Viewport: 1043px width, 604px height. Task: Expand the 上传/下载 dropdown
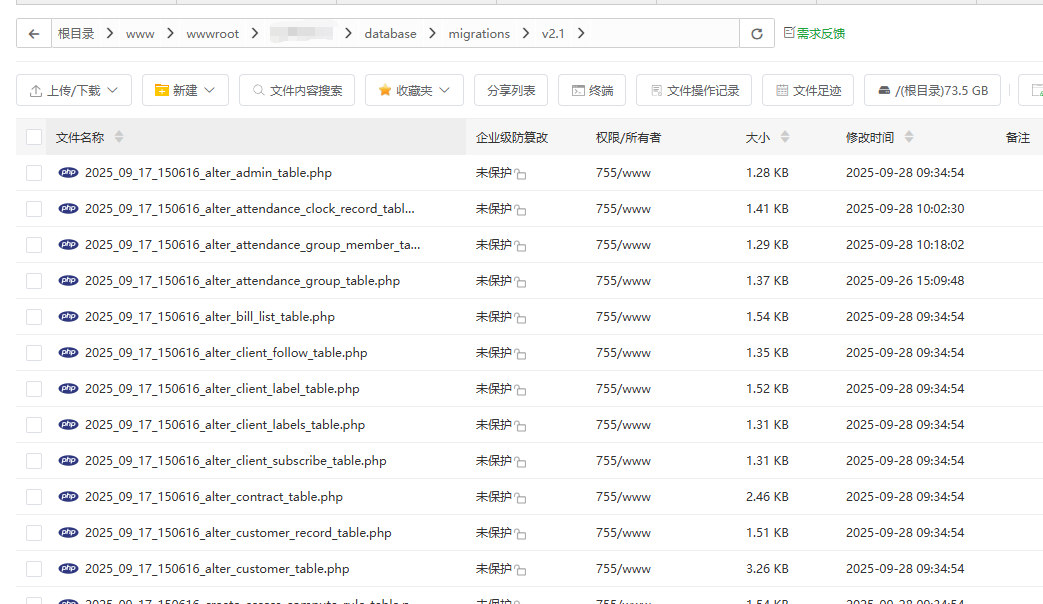click(x=74, y=90)
